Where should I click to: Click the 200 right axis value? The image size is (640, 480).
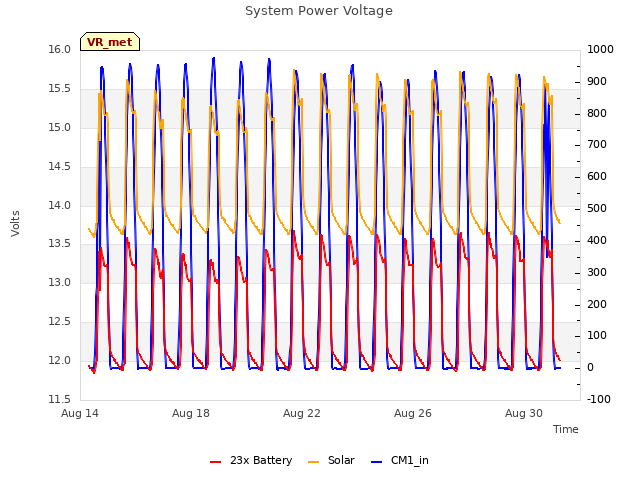click(597, 304)
